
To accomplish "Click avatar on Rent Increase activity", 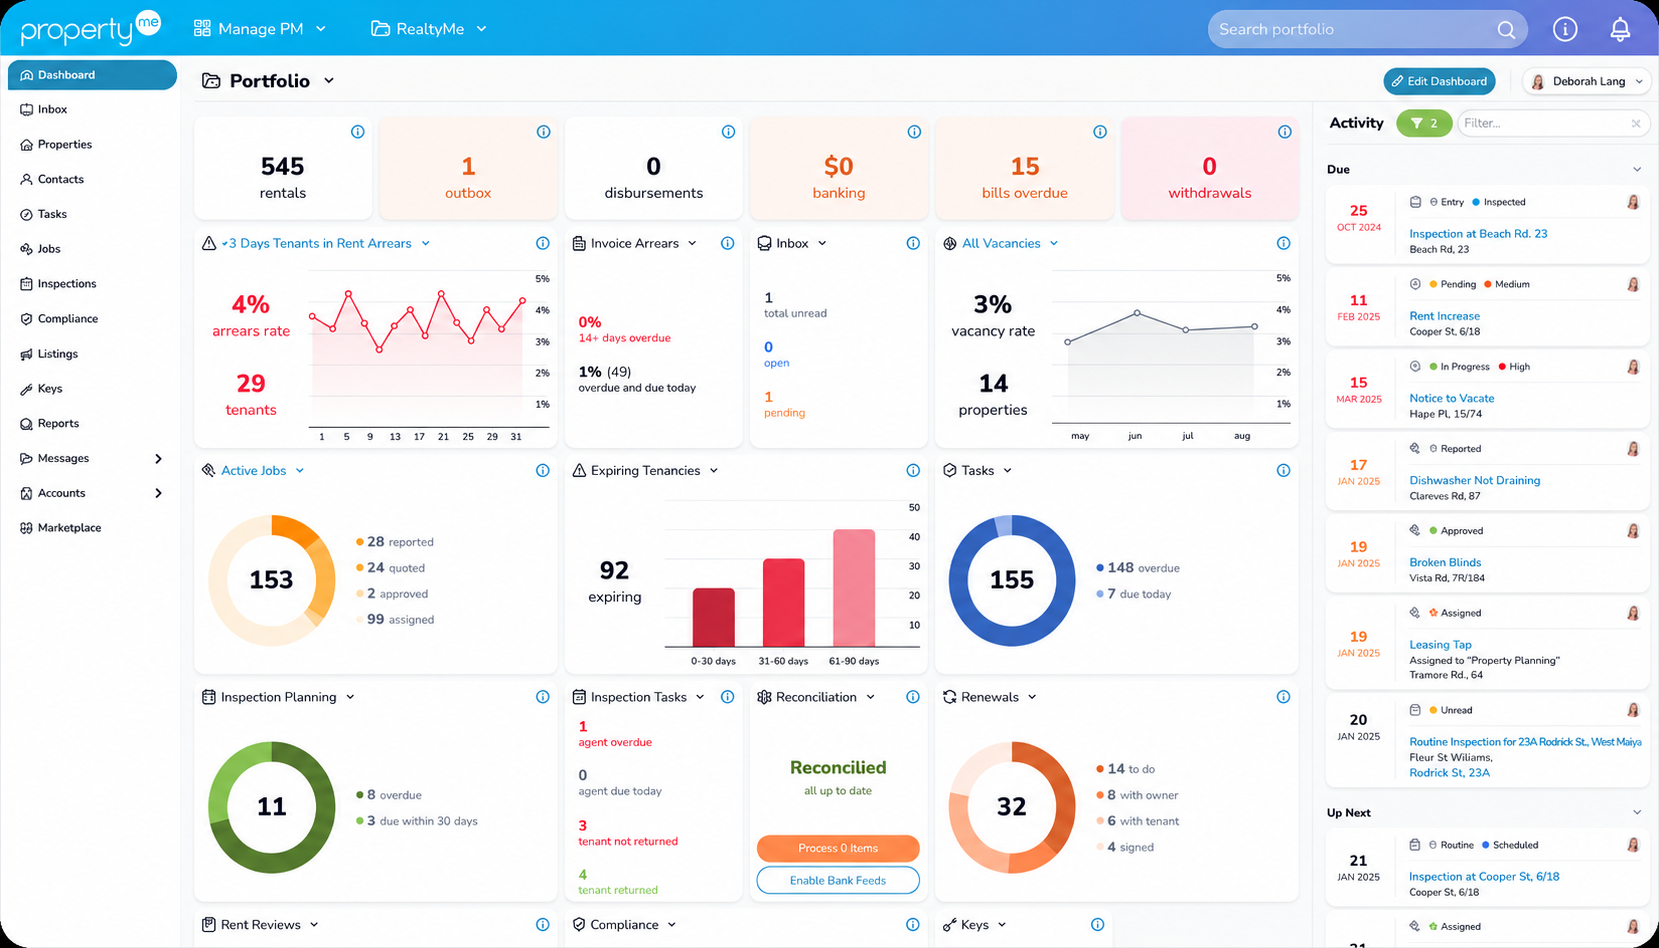I will 1633,285.
